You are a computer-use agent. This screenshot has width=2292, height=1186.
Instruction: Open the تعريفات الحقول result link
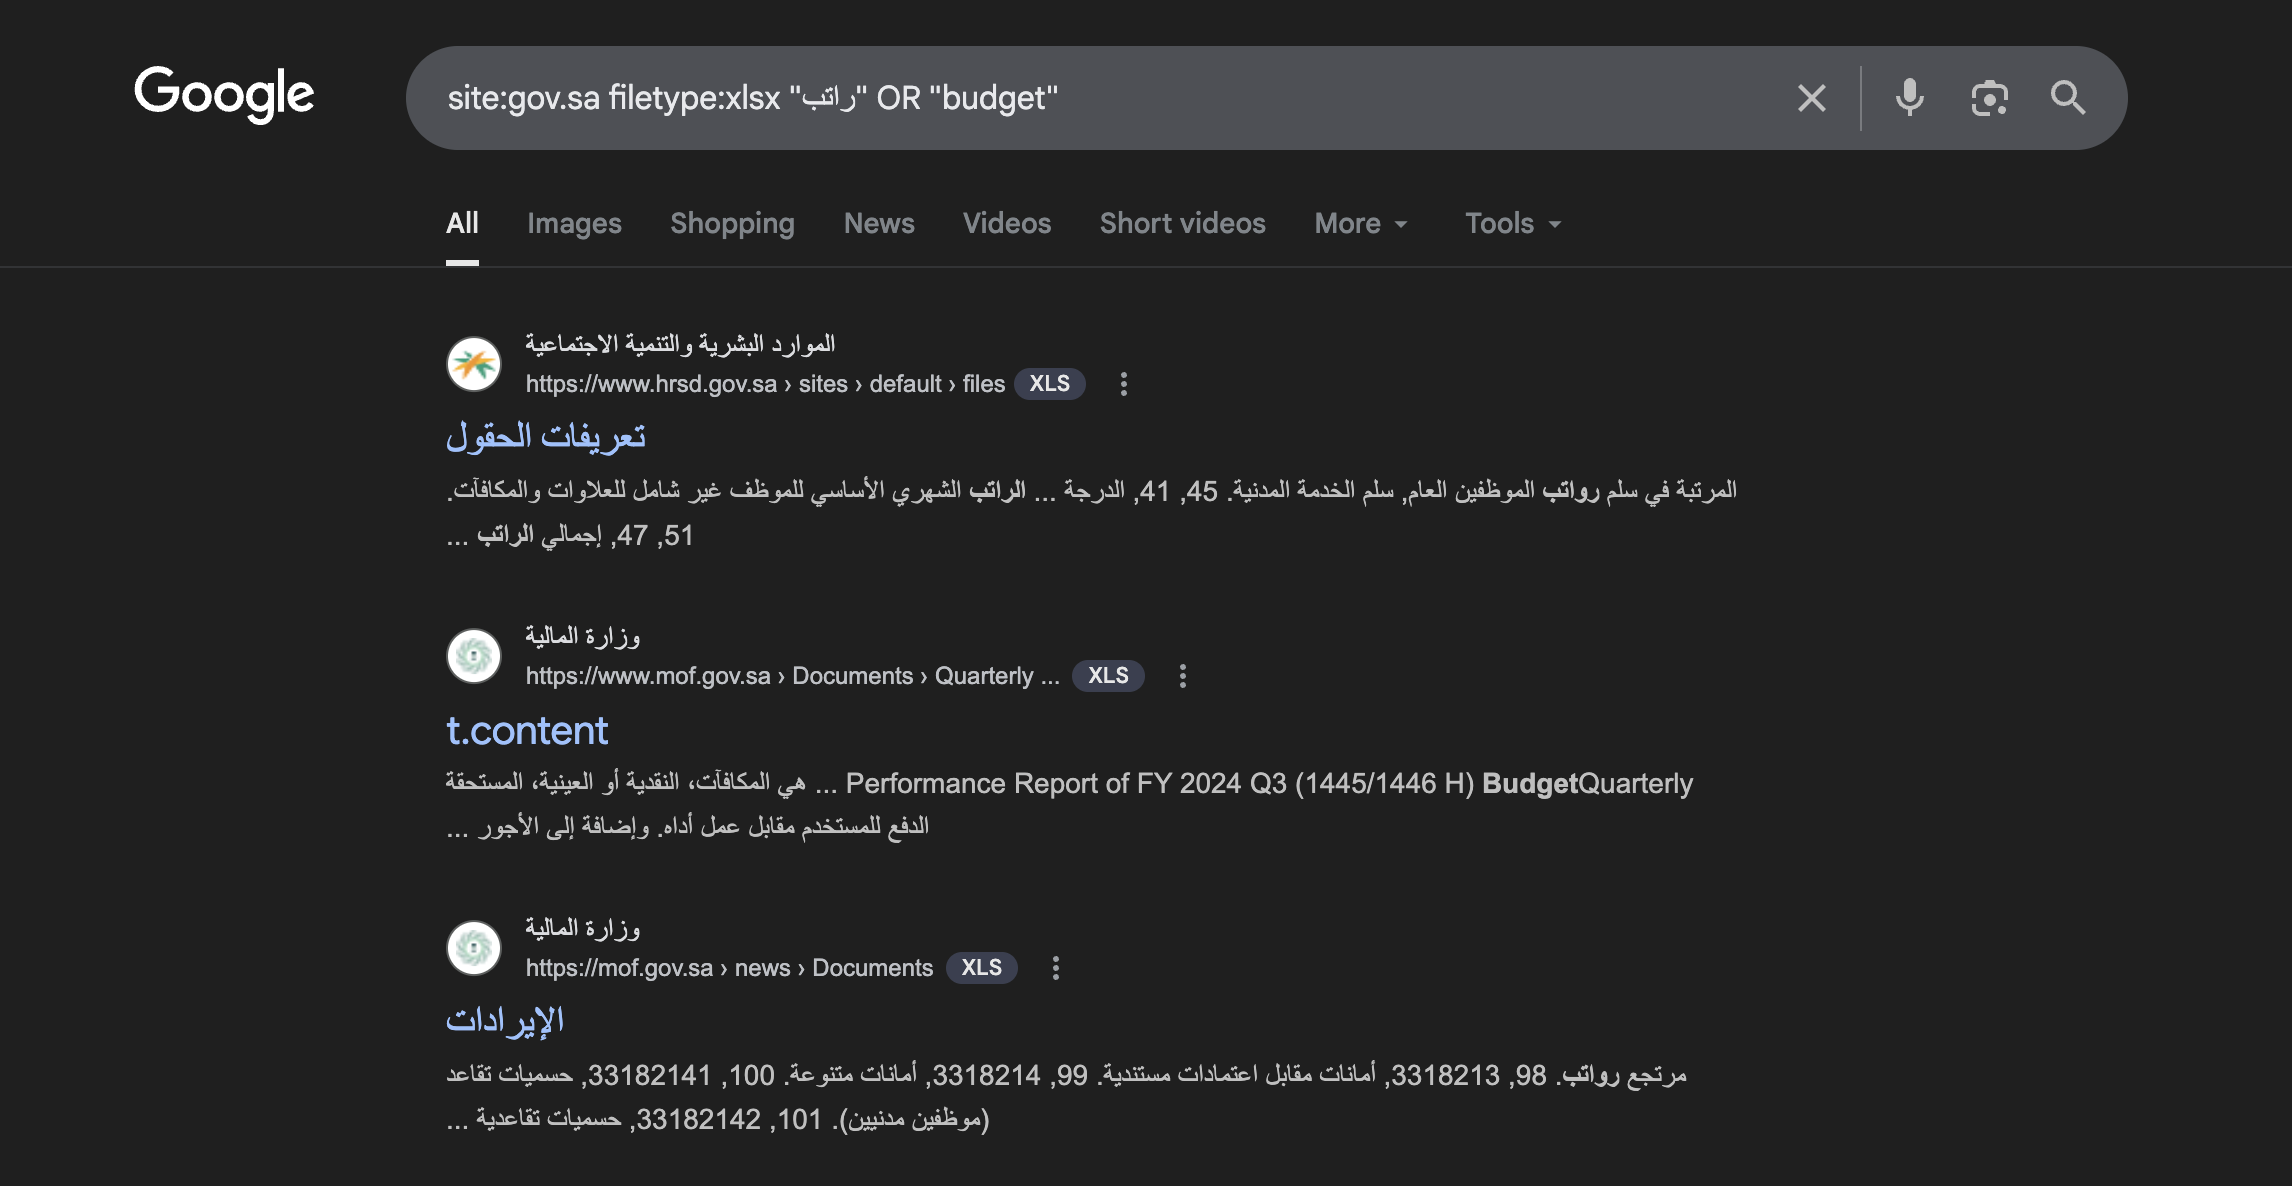546,437
